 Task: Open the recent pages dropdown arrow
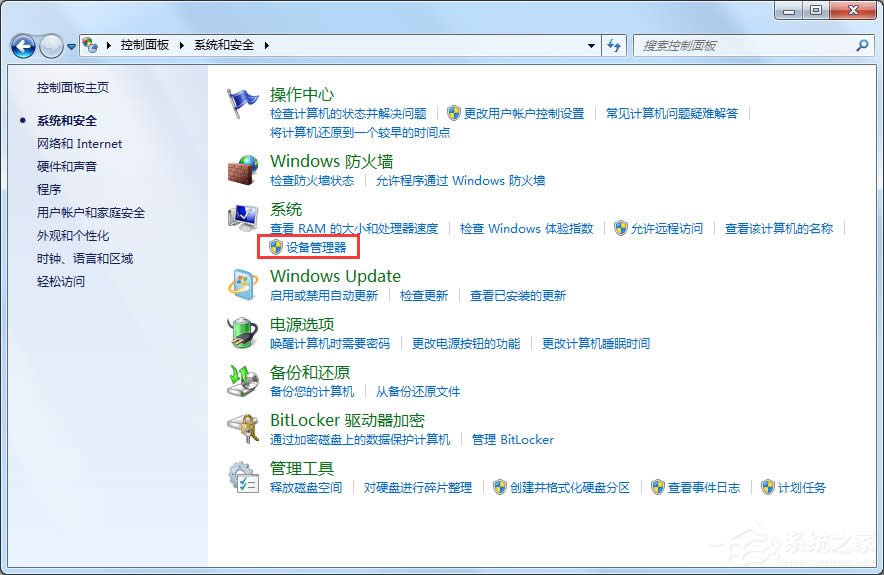(x=71, y=47)
